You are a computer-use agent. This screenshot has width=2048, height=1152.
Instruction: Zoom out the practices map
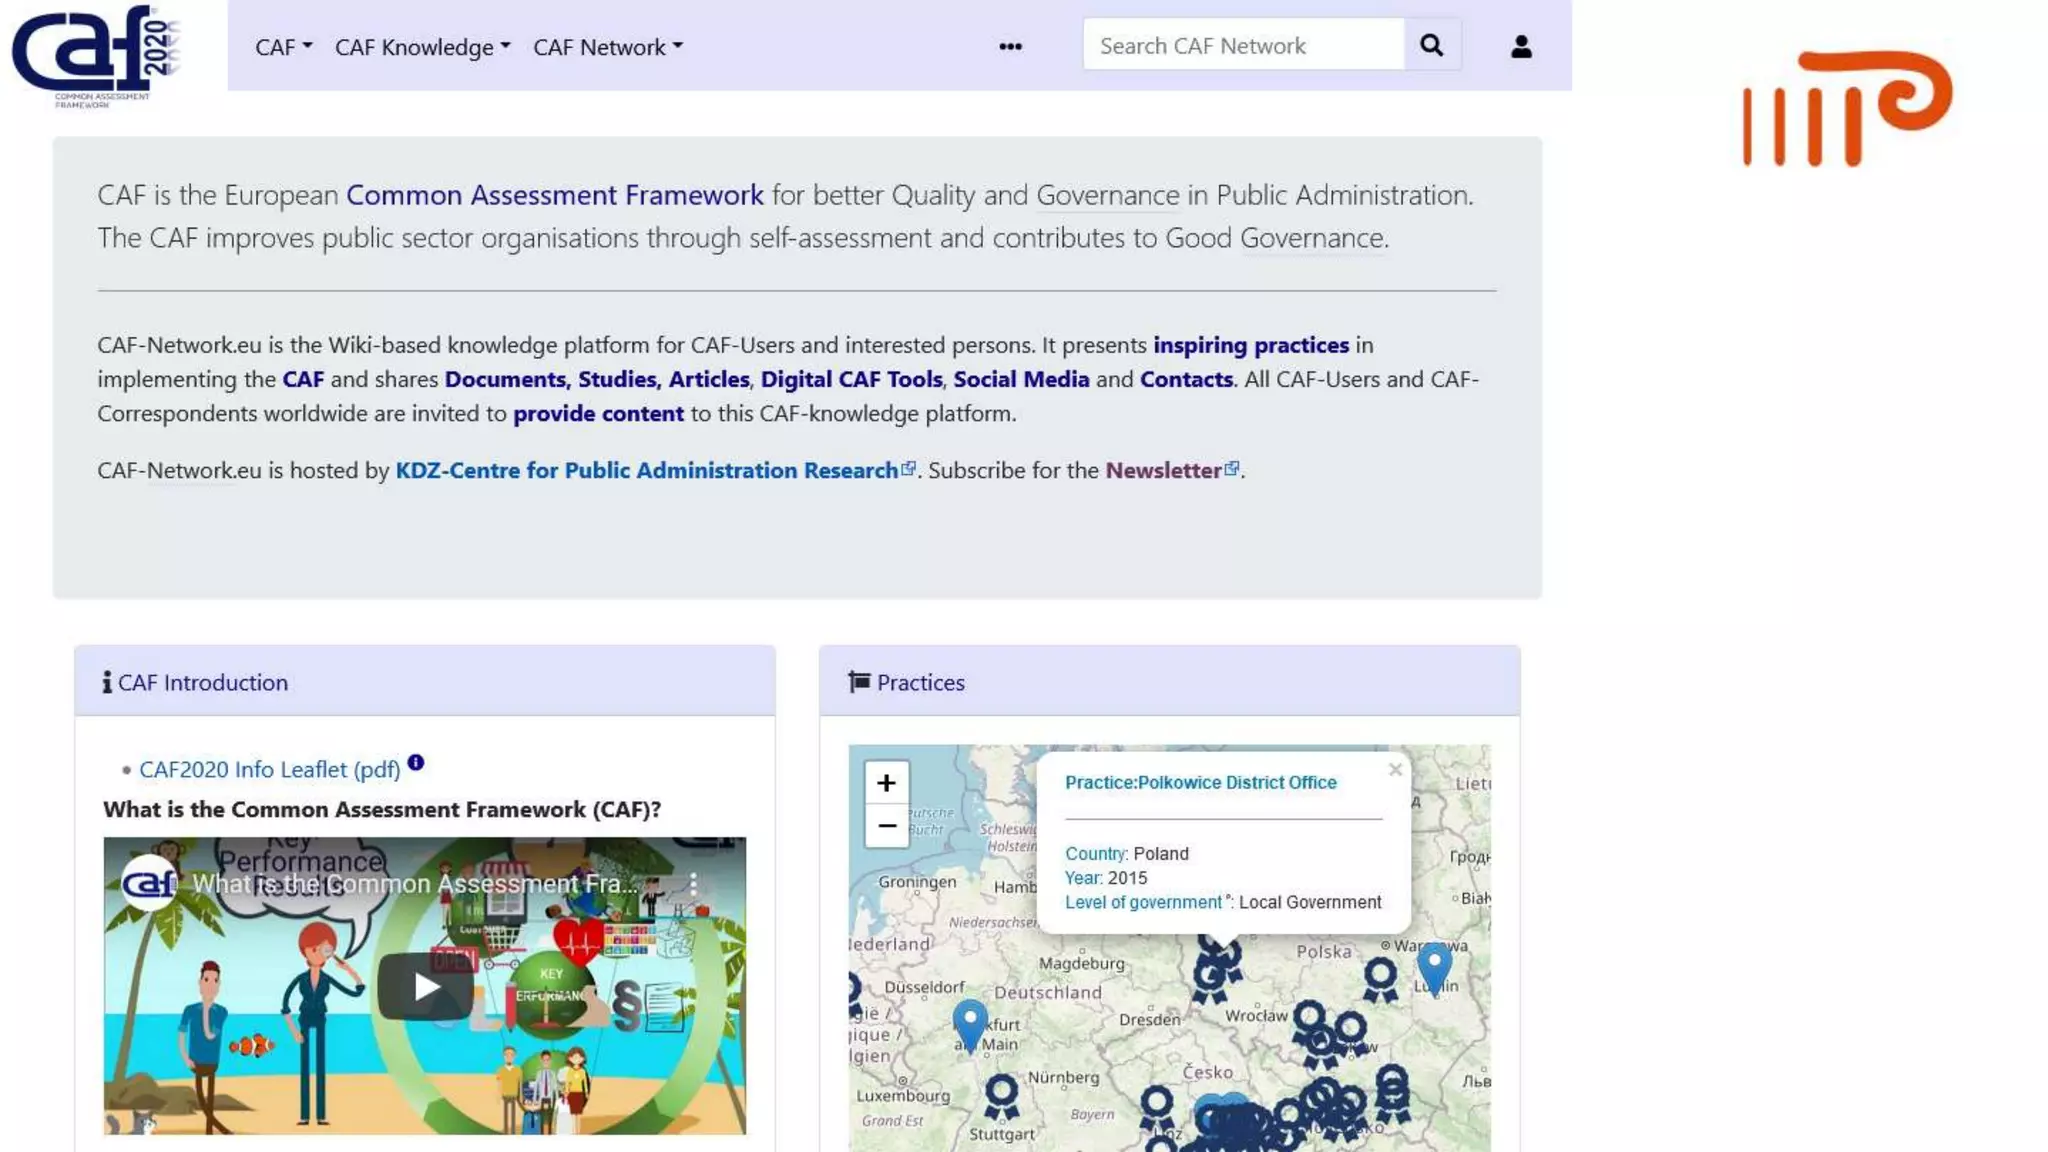coord(886,826)
